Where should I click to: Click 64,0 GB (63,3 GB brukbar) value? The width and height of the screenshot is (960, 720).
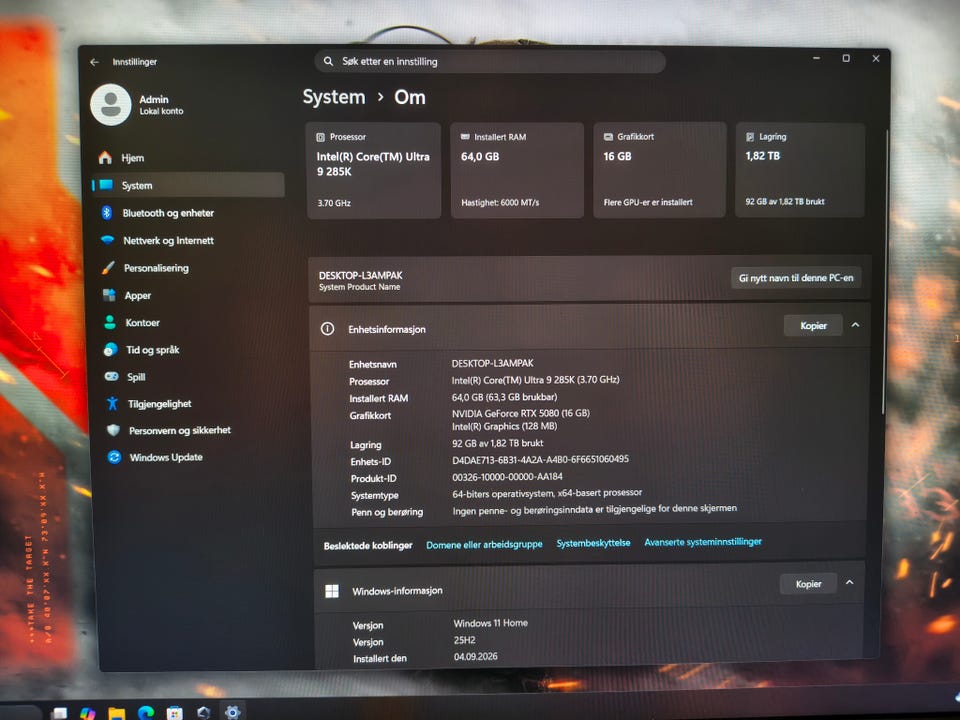tap(504, 397)
